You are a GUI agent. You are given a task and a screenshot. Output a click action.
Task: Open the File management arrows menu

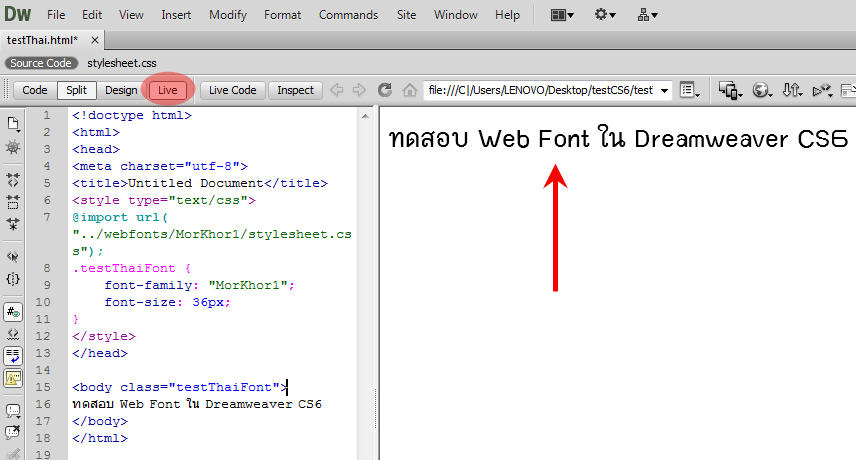pyautogui.click(x=792, y=90)
